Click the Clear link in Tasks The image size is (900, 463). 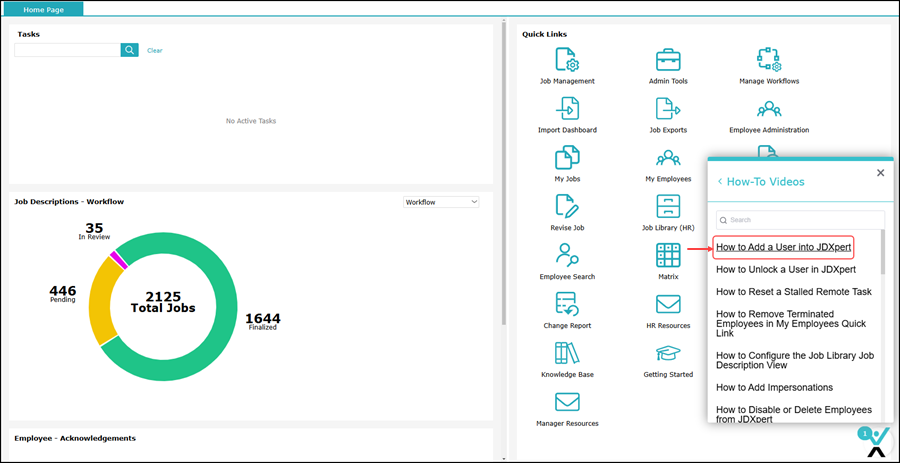[x=154, y=50]
